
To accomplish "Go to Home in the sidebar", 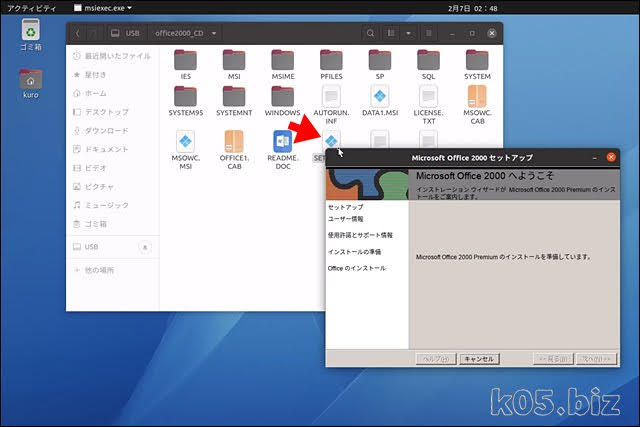I will [x=112, y=93].
